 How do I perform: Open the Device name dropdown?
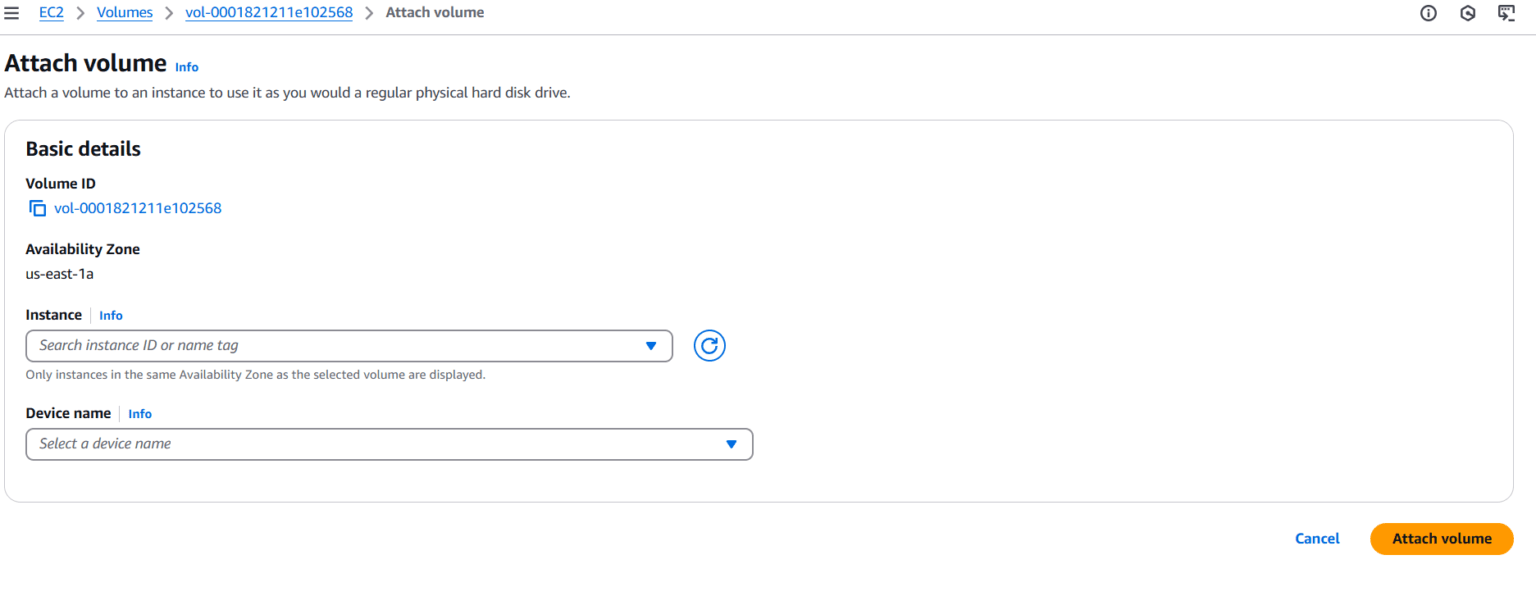pos(731,444)
